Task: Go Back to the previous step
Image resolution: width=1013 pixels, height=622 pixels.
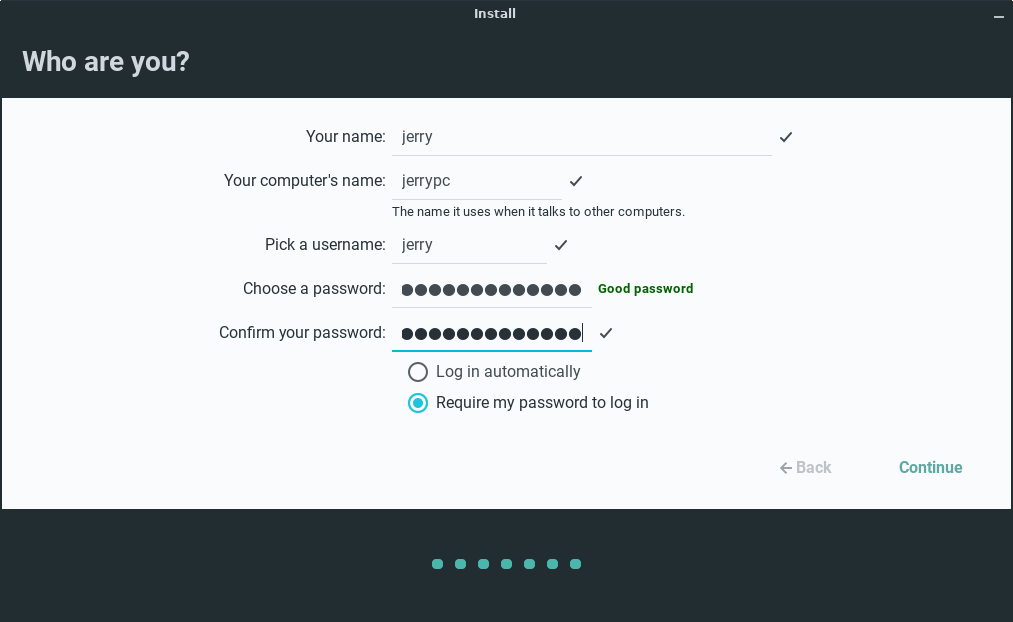Action: click(806, 468)
